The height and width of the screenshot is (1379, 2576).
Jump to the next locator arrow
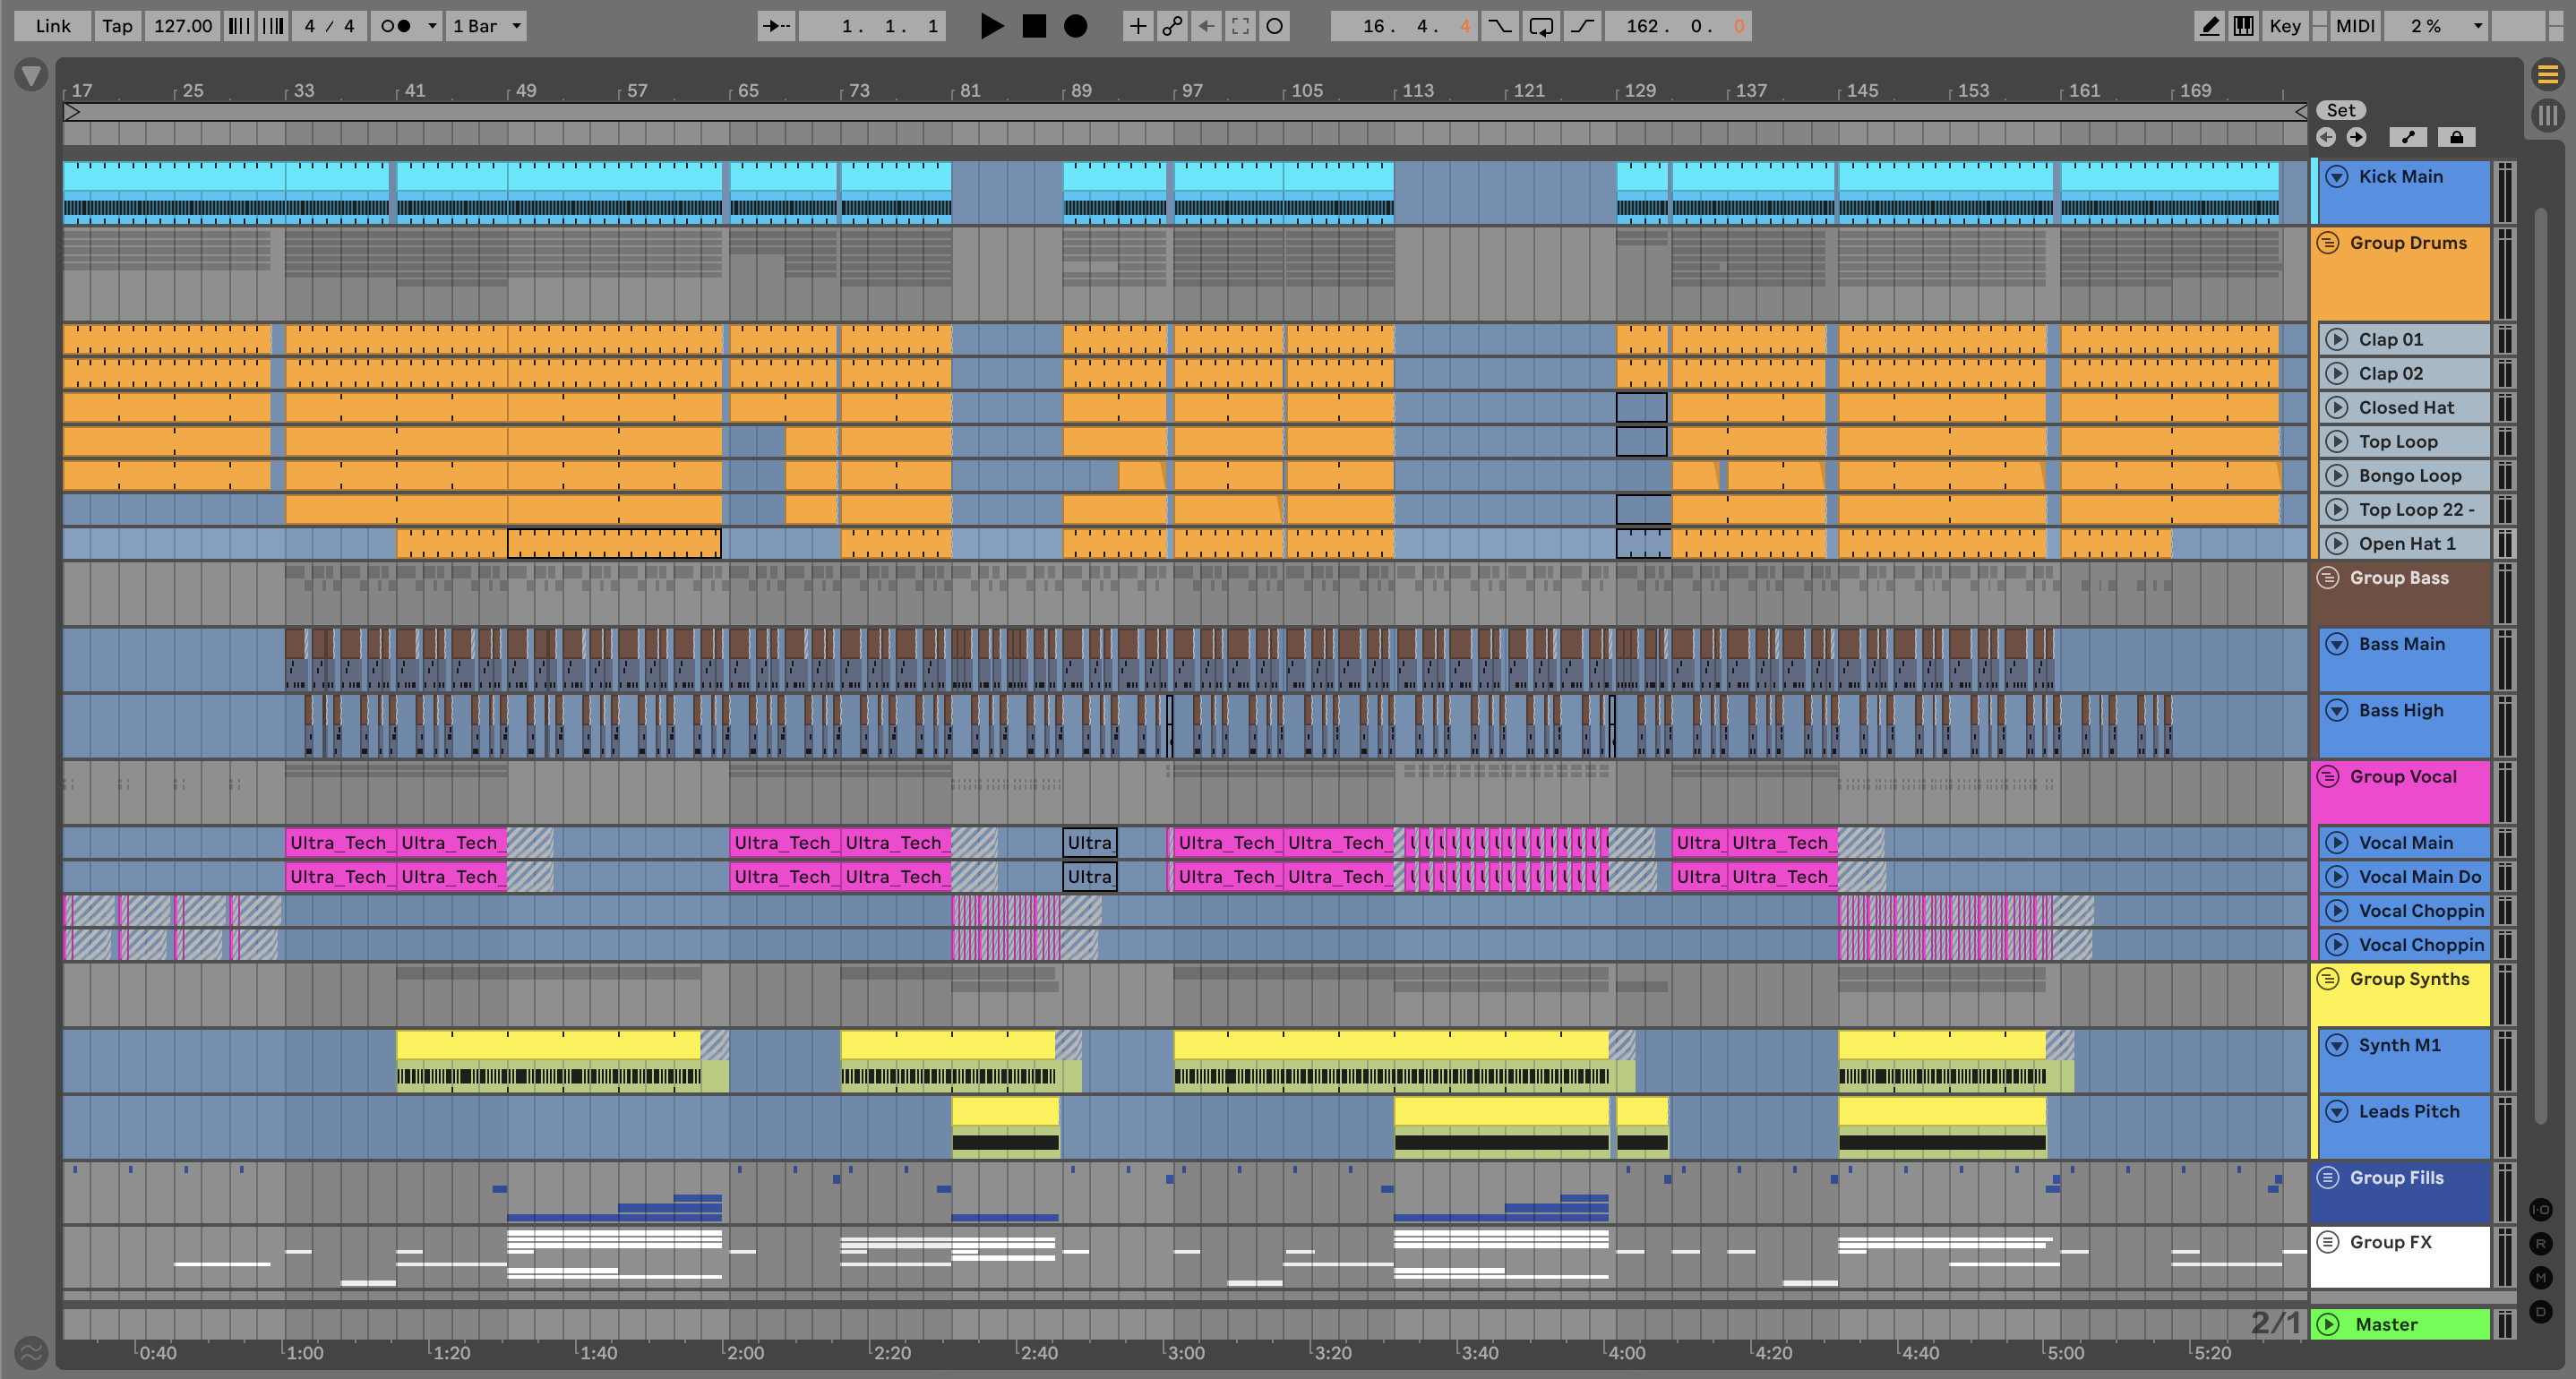click(x=2356, y=137)
